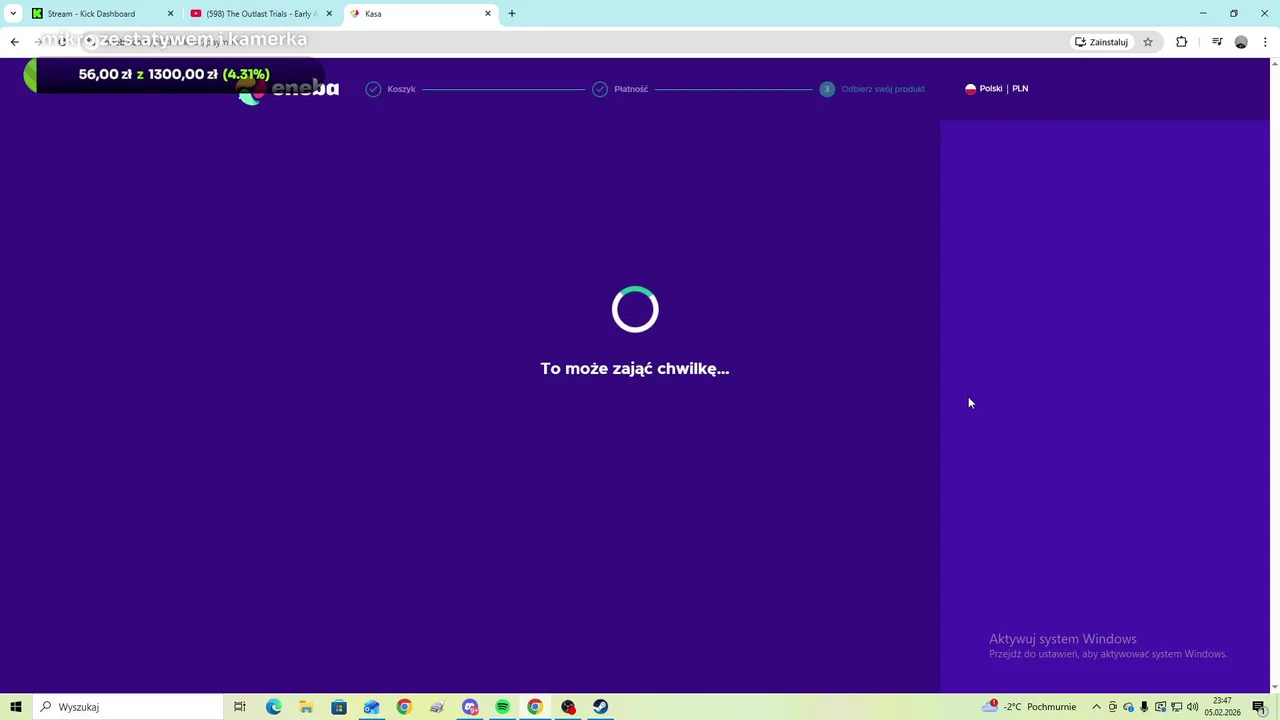This screenshot has width=1280, height=720.
Task: Click the Koszyk step checkmark icon
Action: point(373,89)
